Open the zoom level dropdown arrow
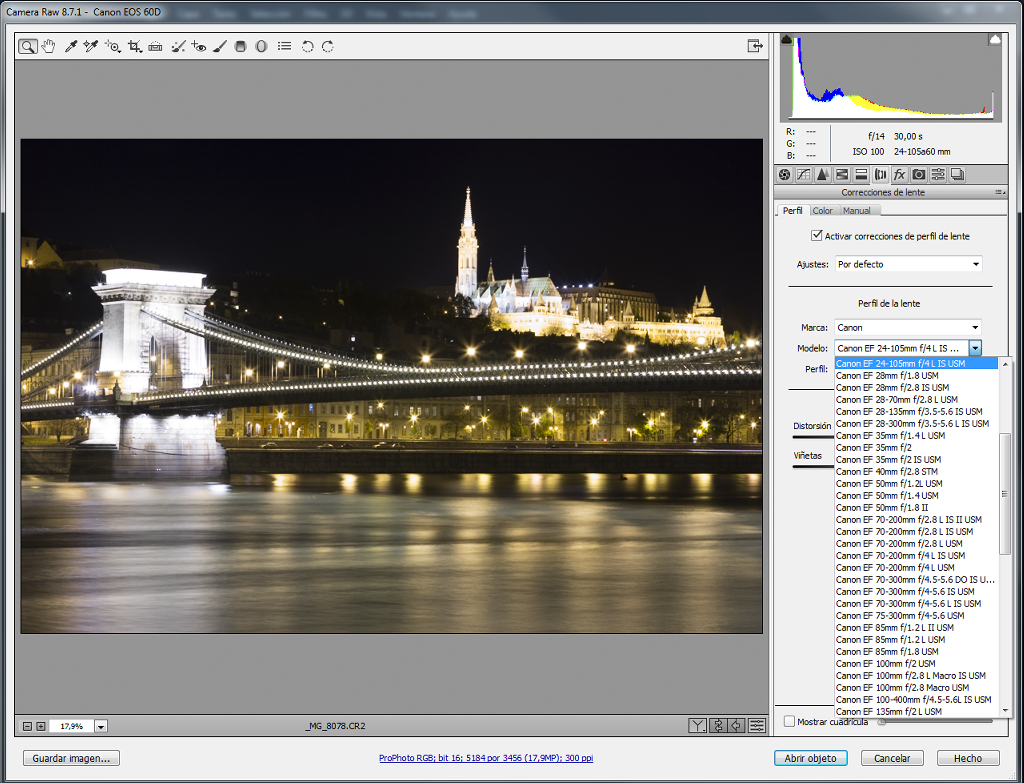The height and width of the screenshot is (783, 1024). point(101,726)
